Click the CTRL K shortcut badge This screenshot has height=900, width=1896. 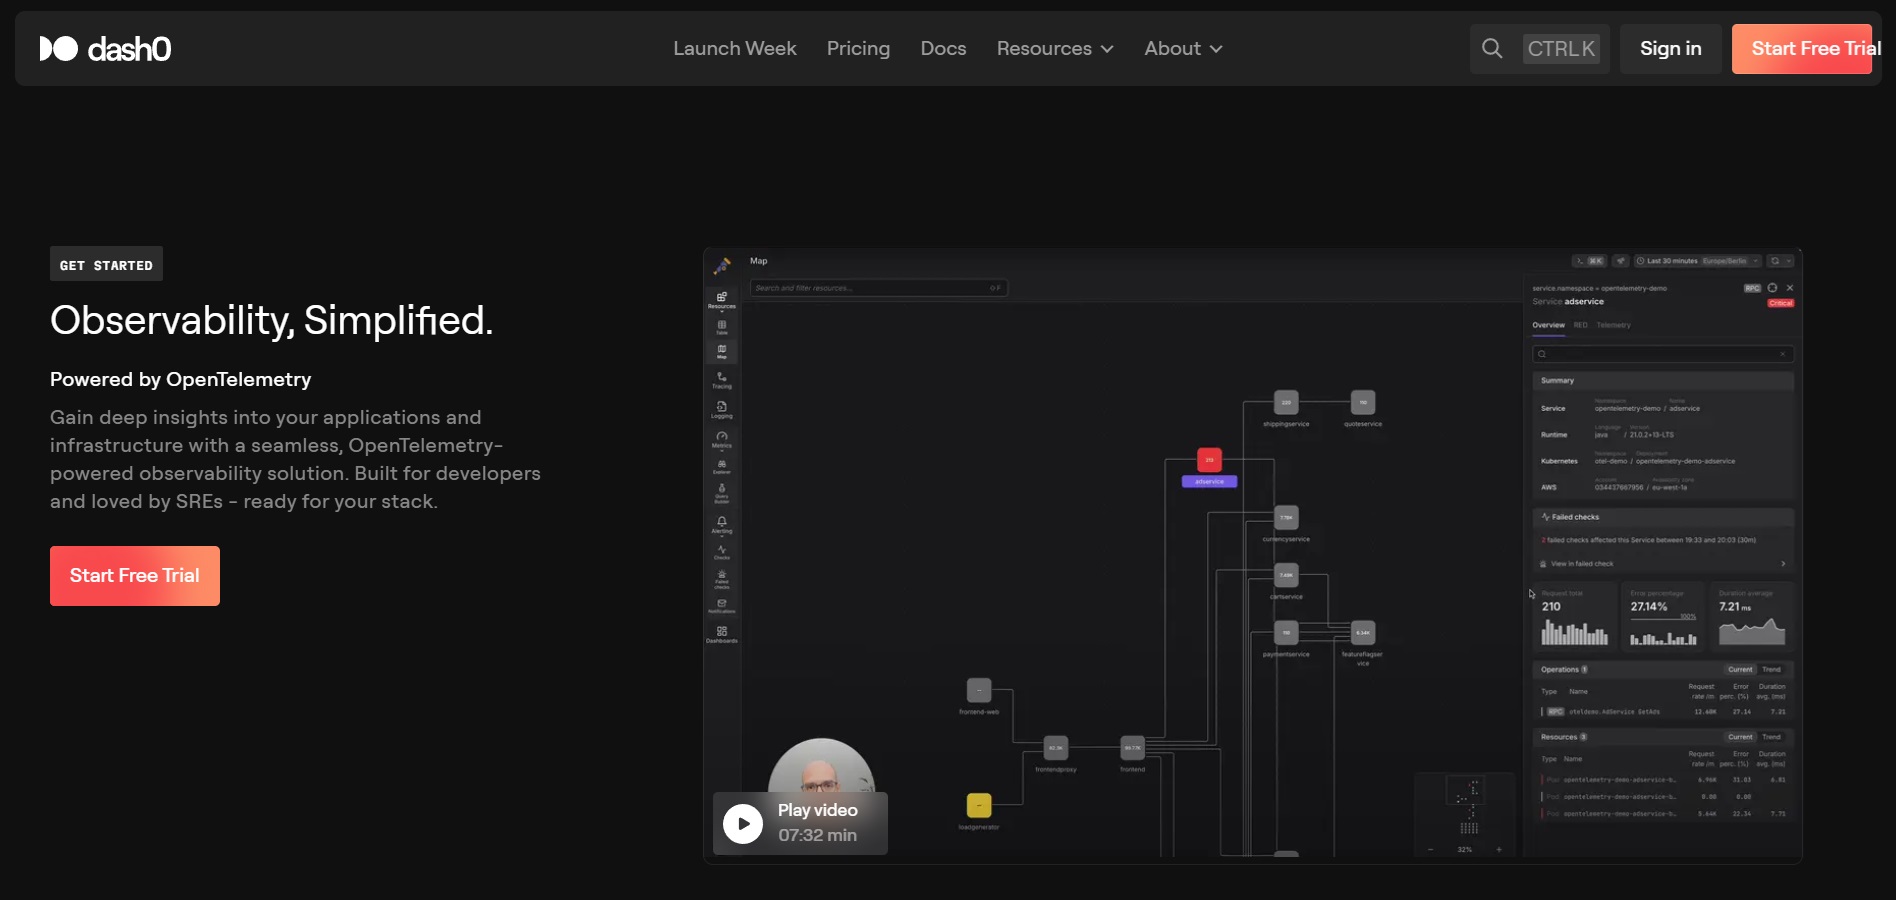(x=1561, y=48)
